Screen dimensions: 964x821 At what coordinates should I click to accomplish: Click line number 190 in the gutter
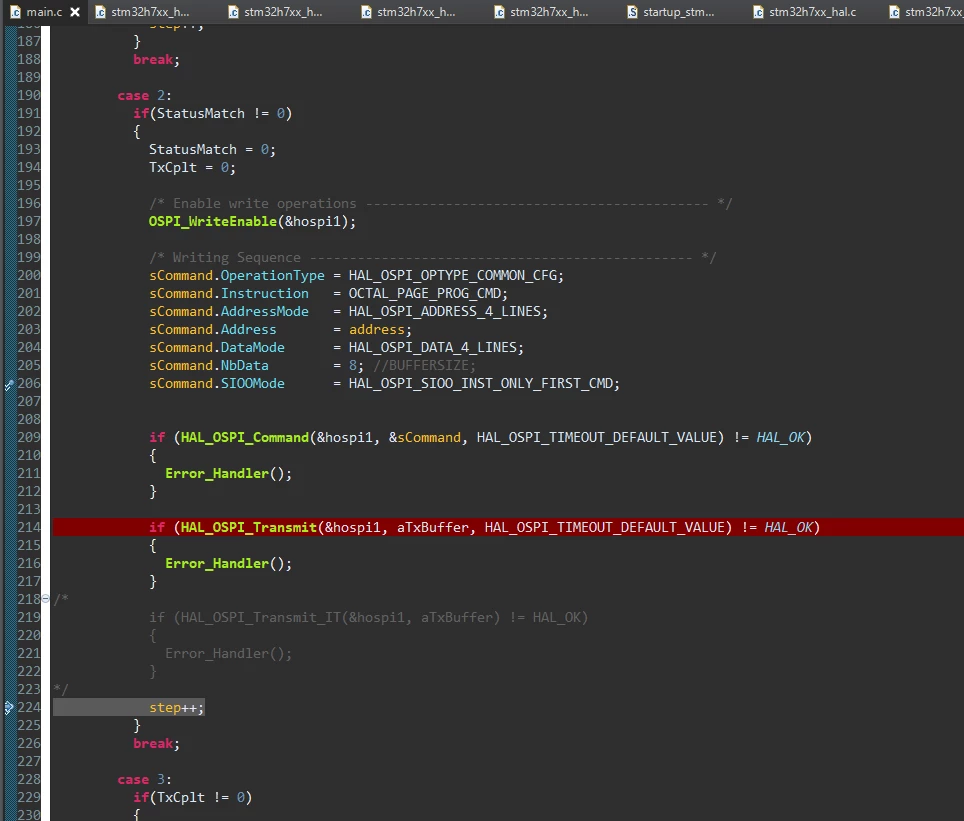coord(29,95)
